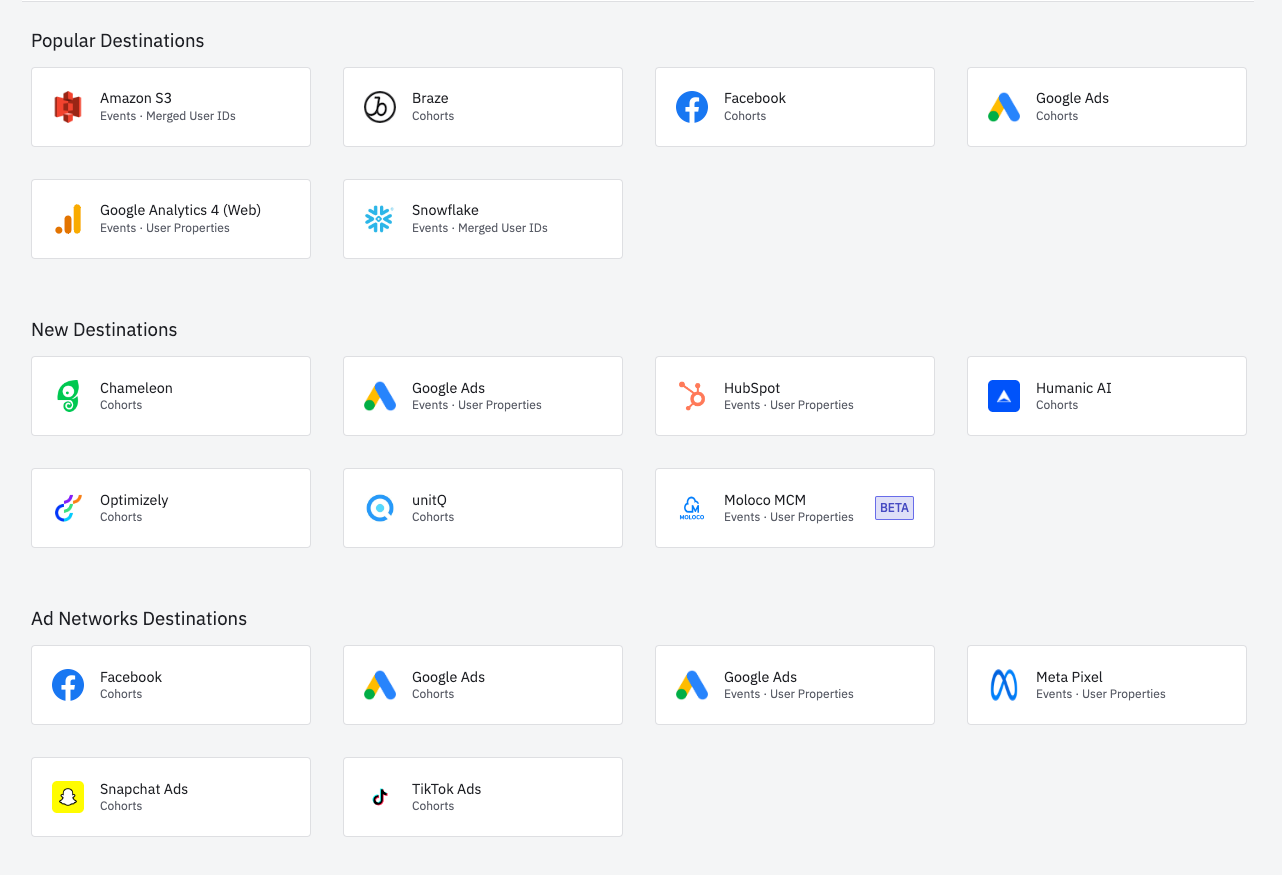Click the Meta Pixel infinity icon
Screen dimensions: 1282x875
click(1004, 685)
